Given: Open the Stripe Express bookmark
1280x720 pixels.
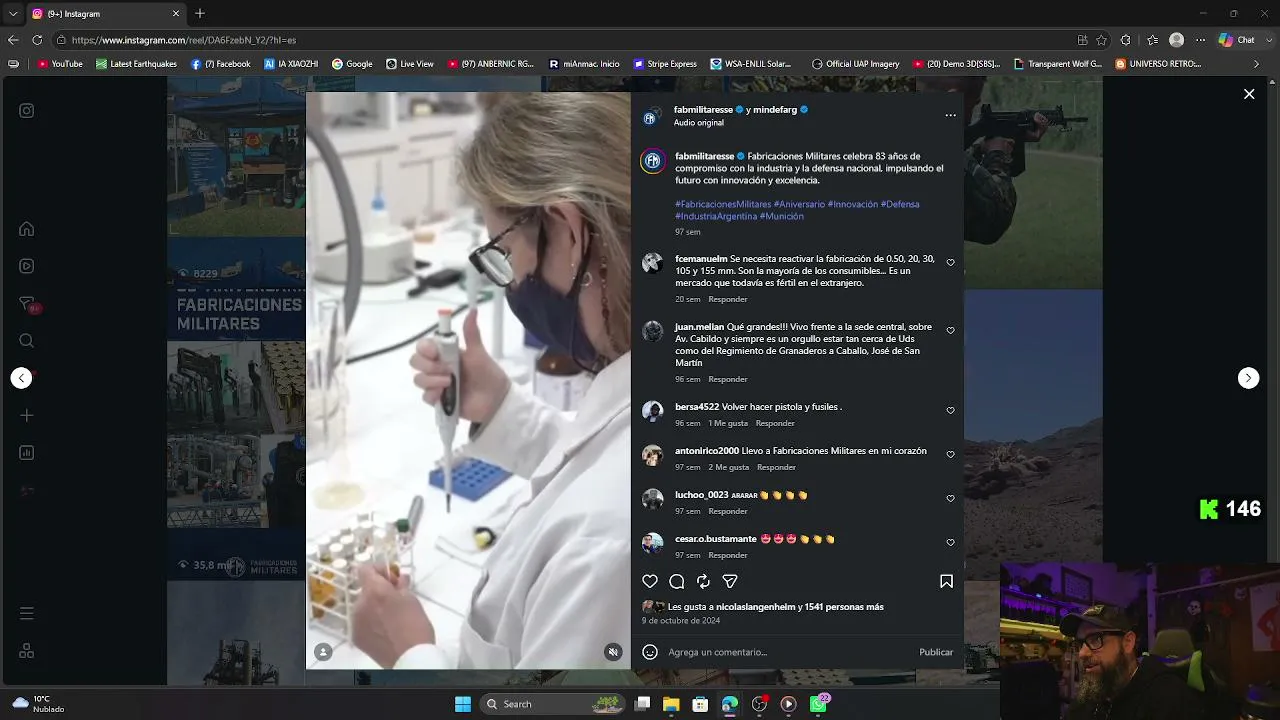Looking at the screenshot, I should [x=665, y=64].
